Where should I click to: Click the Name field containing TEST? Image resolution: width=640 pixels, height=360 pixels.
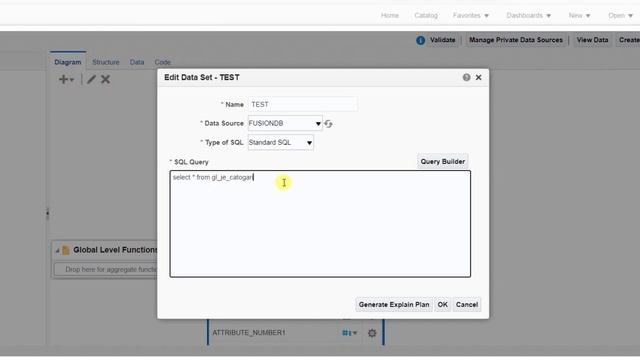tap(302, 104)
